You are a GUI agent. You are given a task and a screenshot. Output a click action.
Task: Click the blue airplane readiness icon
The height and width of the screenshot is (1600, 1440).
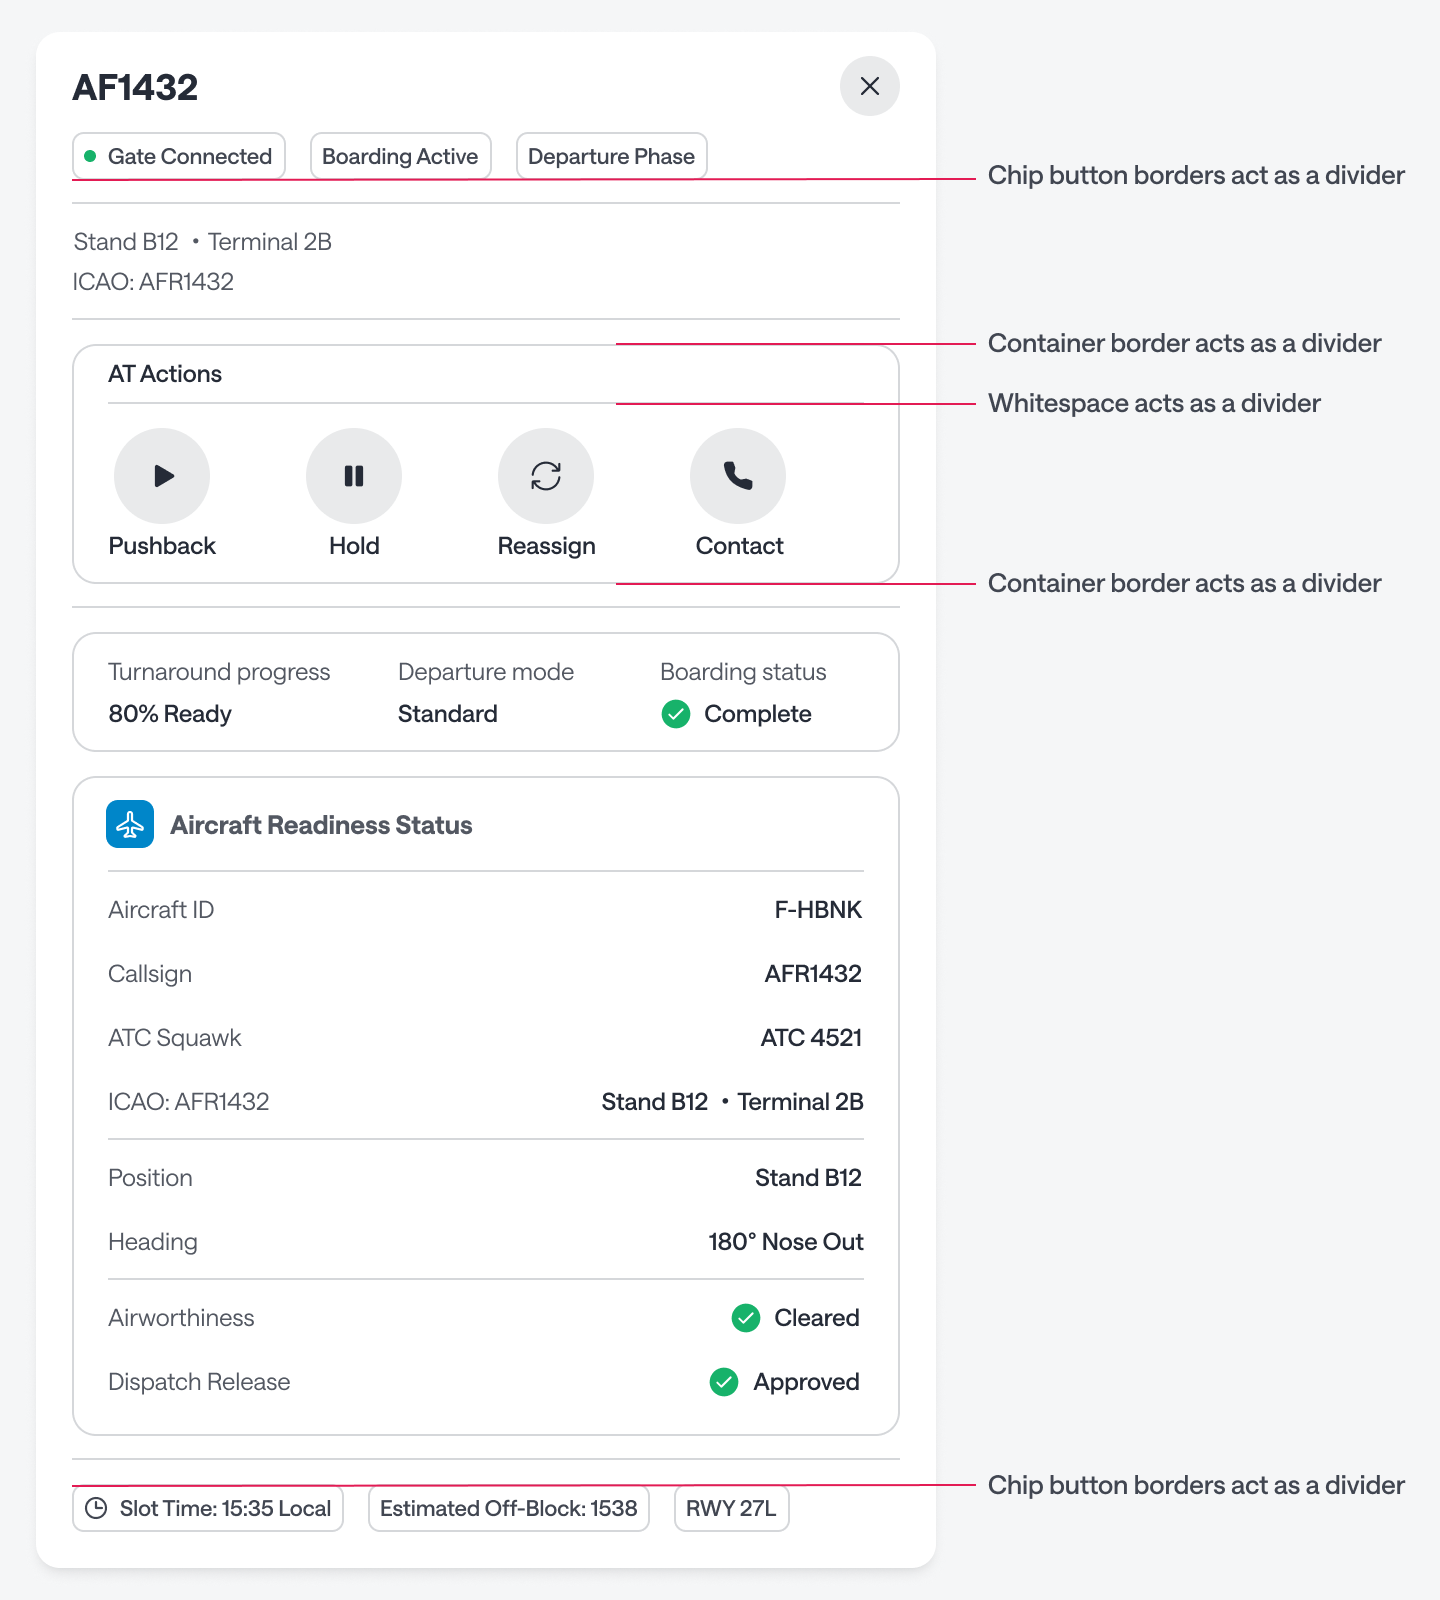[130, 824]
